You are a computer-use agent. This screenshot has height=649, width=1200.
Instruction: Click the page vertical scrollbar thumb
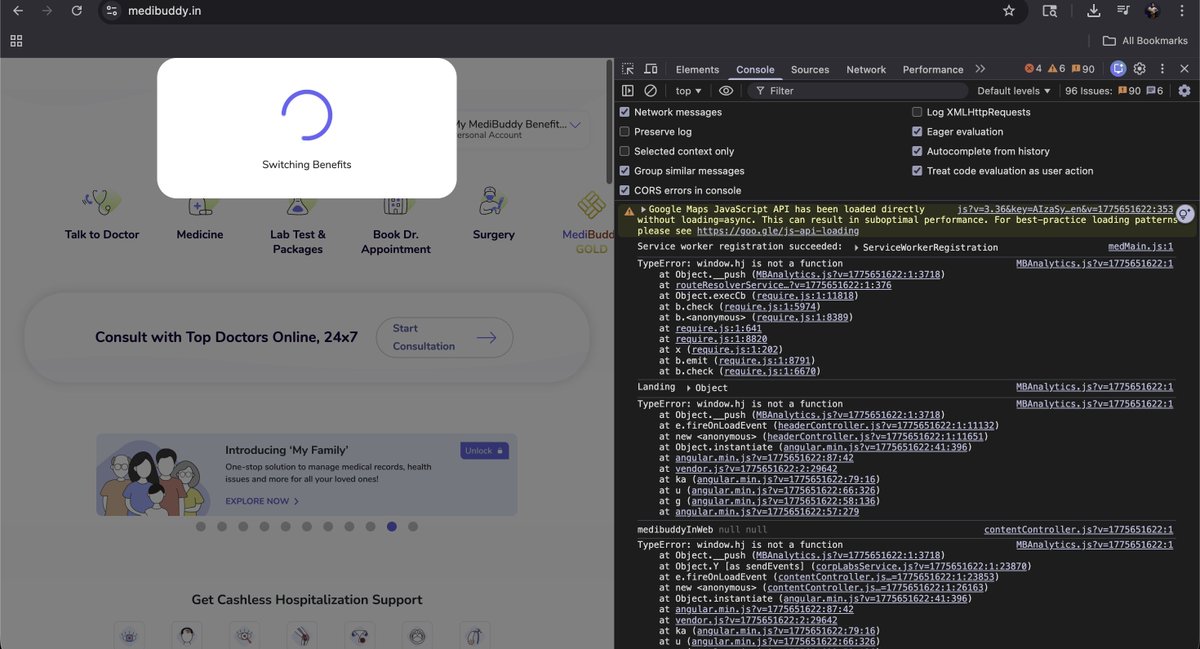coord(608,120)
